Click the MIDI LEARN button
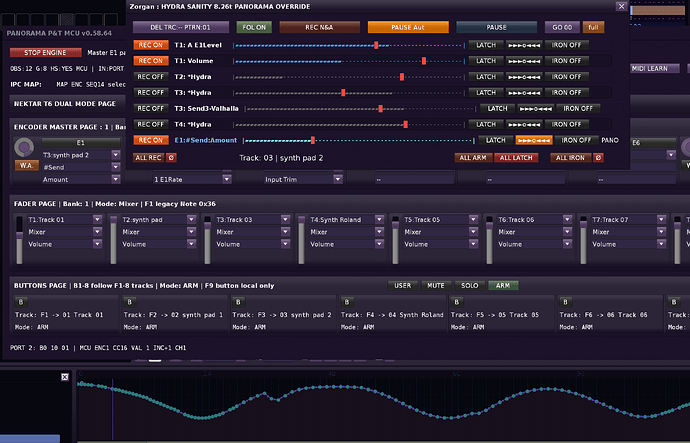The height and width of the screenshot is (443, 690). coord(650,69)
